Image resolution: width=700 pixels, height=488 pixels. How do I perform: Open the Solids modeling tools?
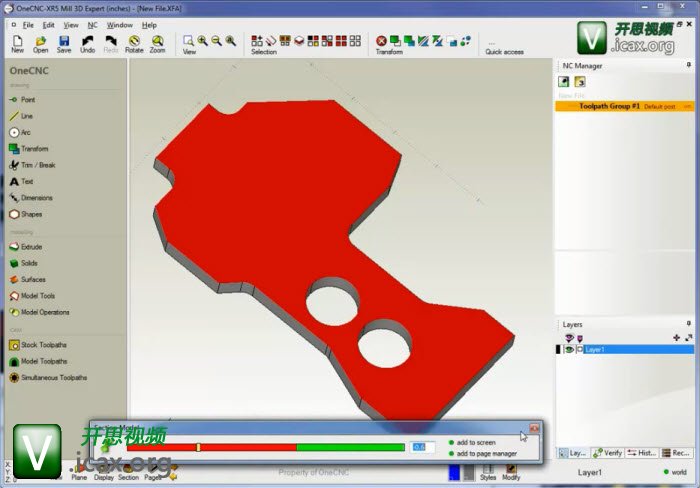point(23,263)
